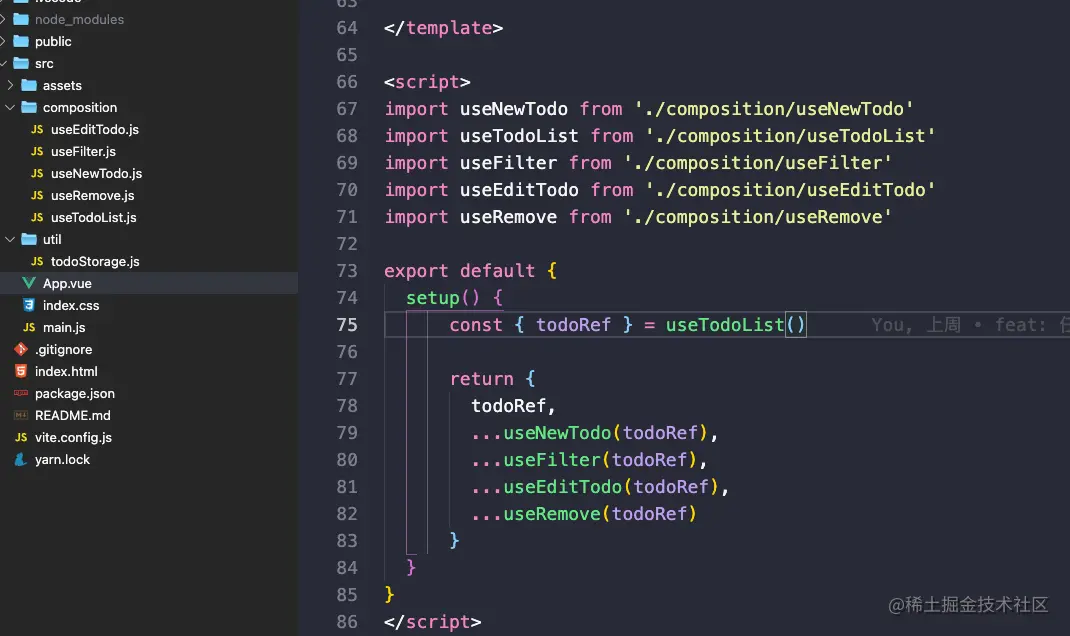
Task: Click ...useRemove(todoRef) on line 82
Action: pos(584,514)
